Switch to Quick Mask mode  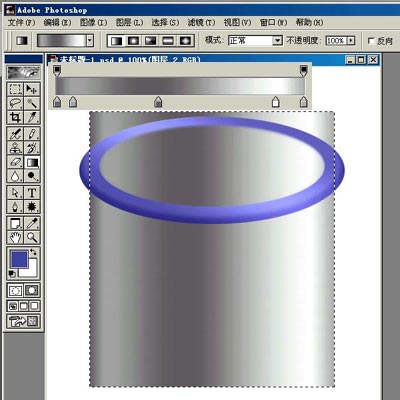(x=32, y=290)
